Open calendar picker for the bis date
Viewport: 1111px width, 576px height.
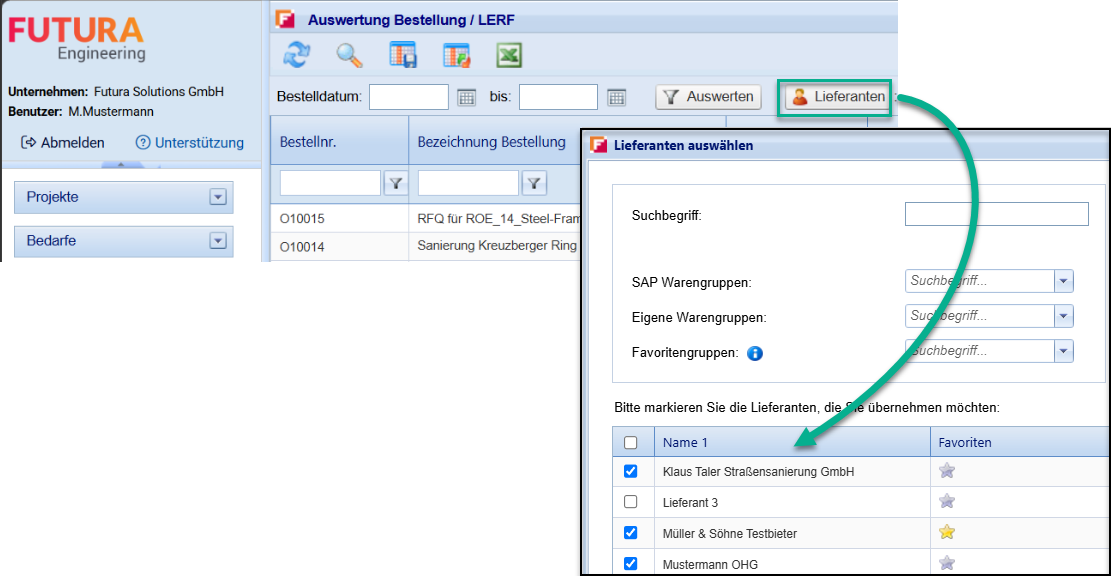616,97
